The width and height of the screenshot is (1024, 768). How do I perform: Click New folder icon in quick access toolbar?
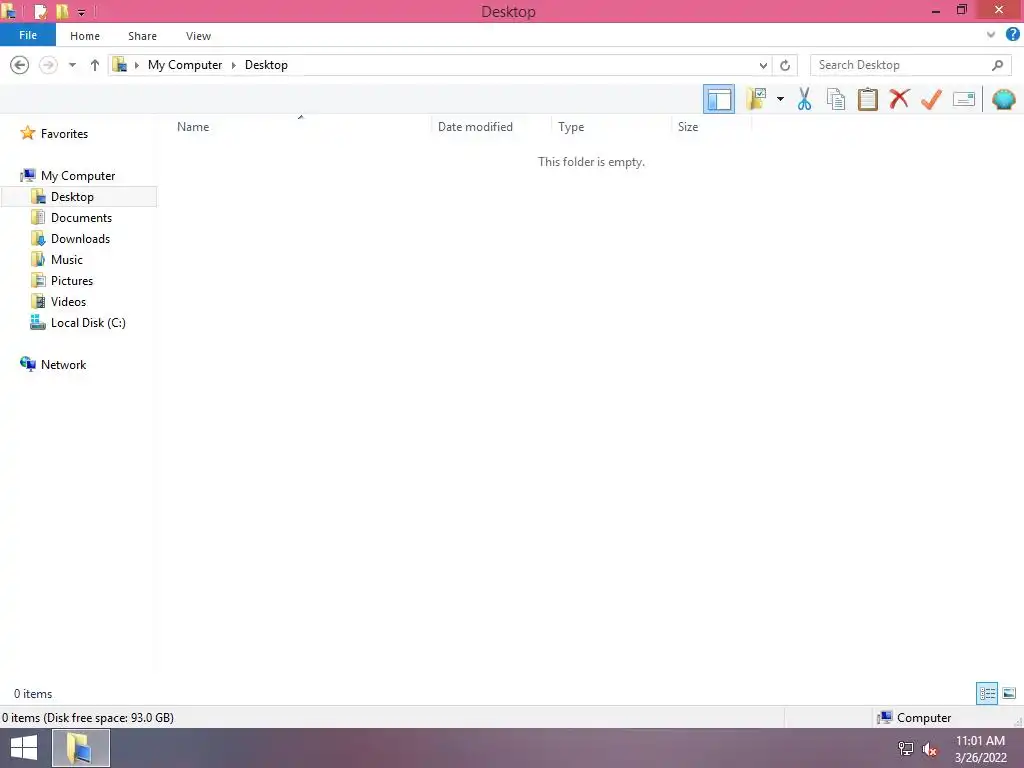62,11
